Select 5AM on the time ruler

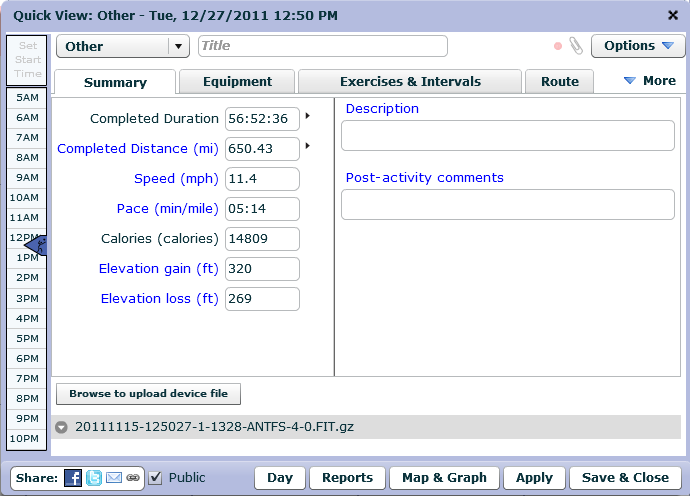tap(27, 98)
